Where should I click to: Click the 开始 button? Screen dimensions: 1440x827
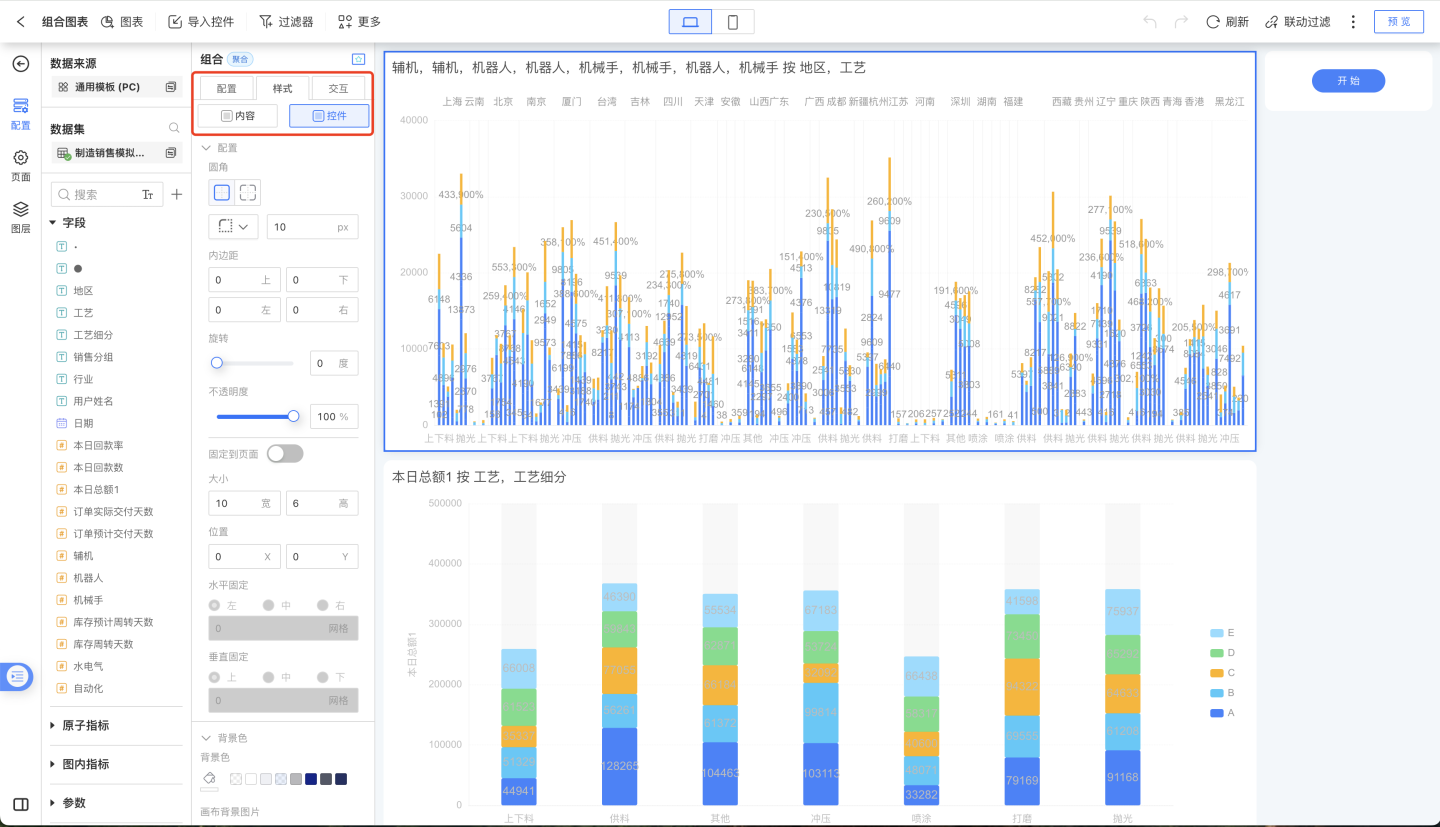point(1348,81)
